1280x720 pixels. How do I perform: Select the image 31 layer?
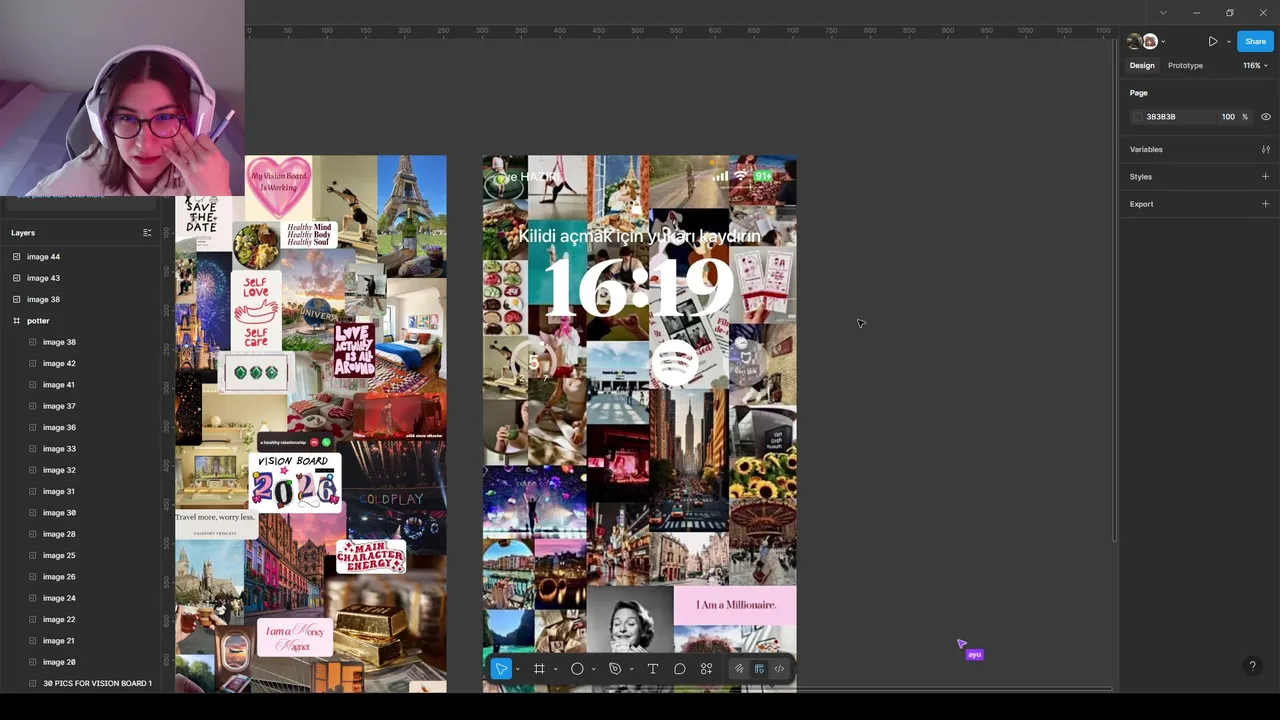tap(80, 491)
